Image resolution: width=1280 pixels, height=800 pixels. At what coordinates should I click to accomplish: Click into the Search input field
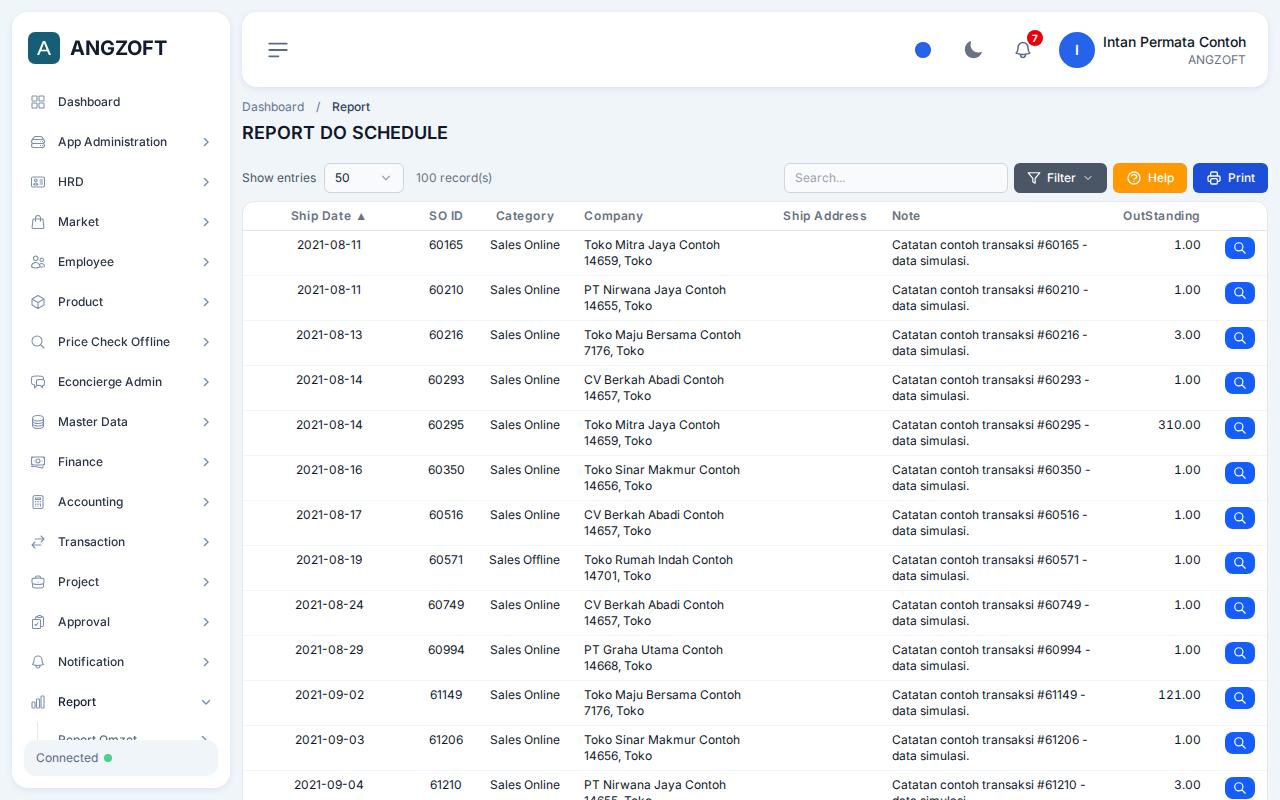click(896, 178)
